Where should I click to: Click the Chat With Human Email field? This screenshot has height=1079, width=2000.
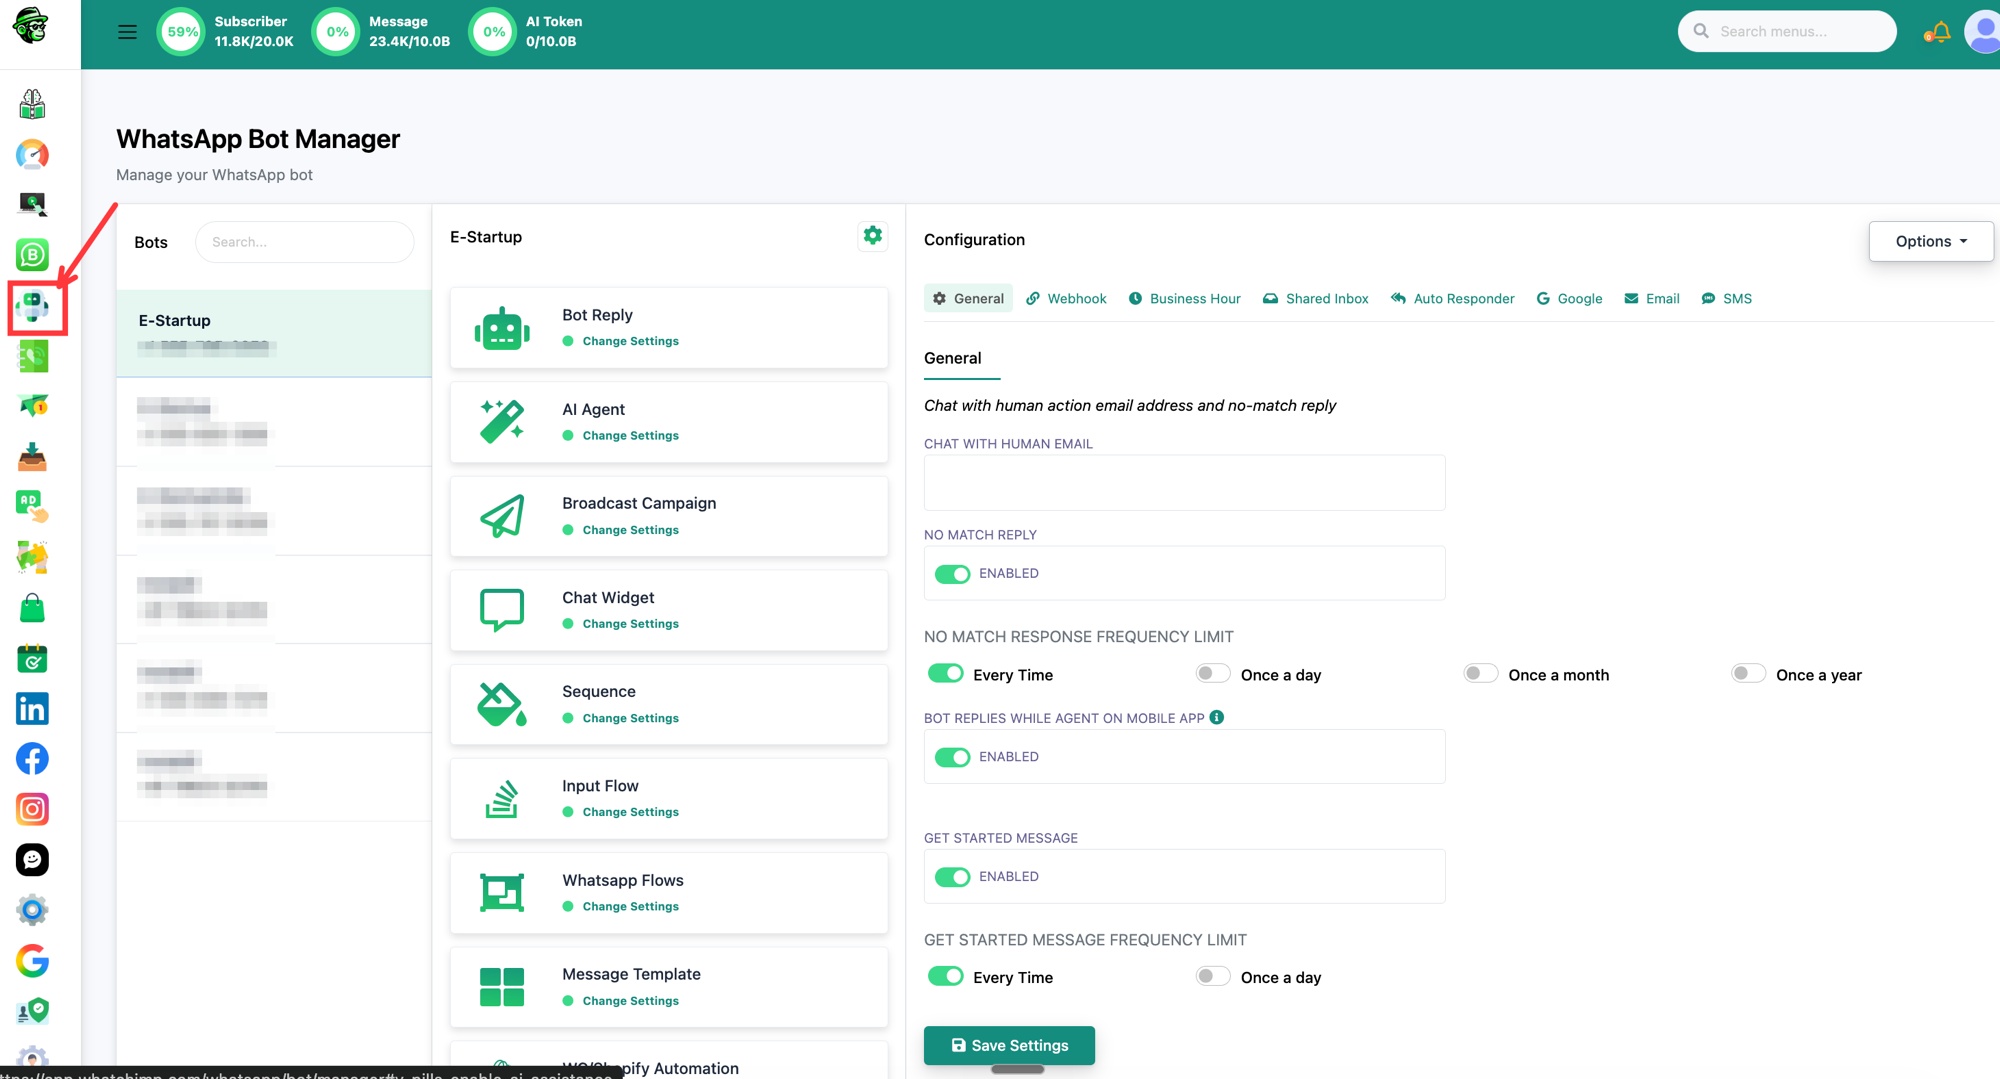1184,483
